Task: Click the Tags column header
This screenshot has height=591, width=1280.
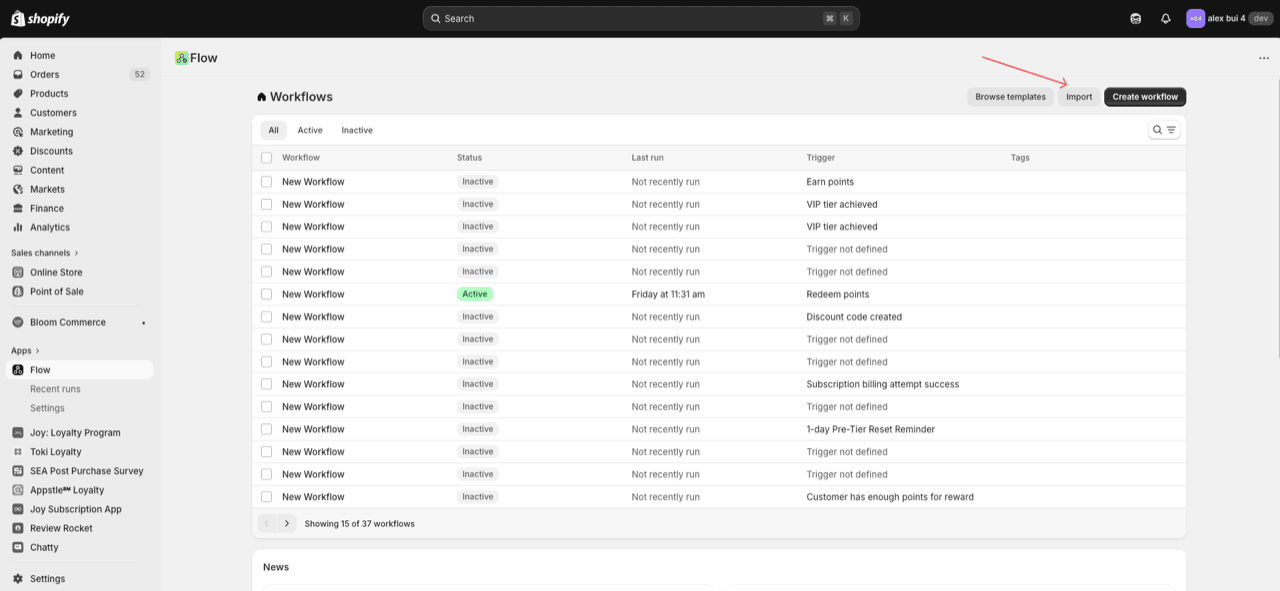Action: pyautogui.click(x=1020, y=158)
